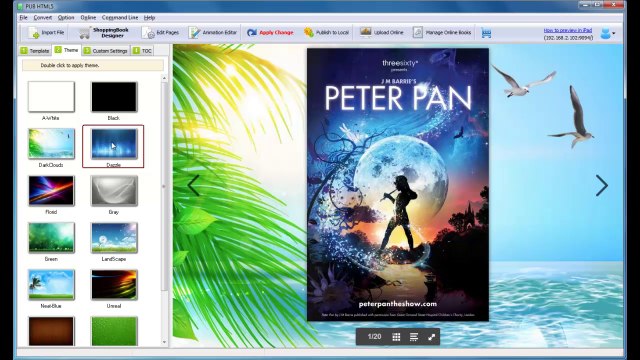Publish to Local output
Viewport: 640px width, 360px height.
(326, 33)
